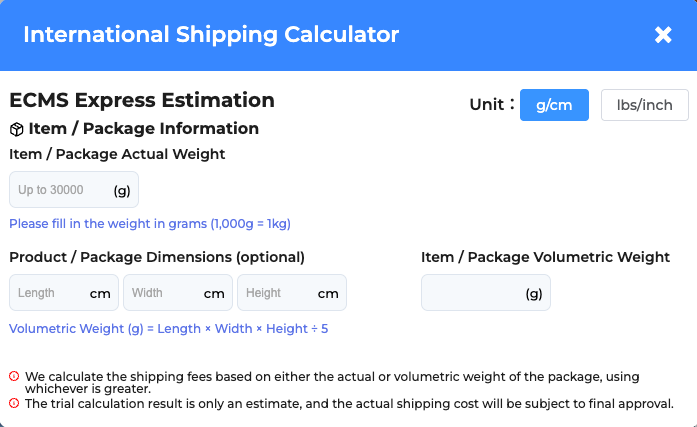The width and height of the screenshot is (697, 427).
Task: Click the Item / Package Volumetric Weight label
Action: pos(545,257)
